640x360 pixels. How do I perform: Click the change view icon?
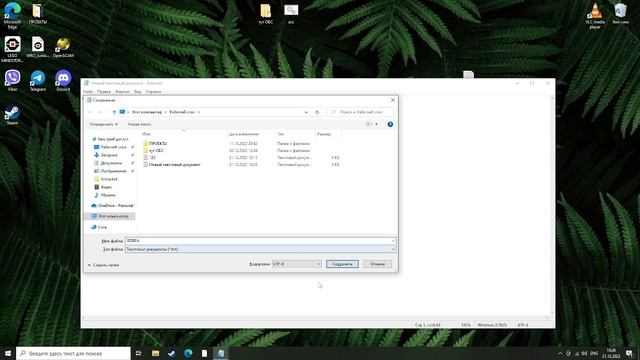click(x=369, y=124)
